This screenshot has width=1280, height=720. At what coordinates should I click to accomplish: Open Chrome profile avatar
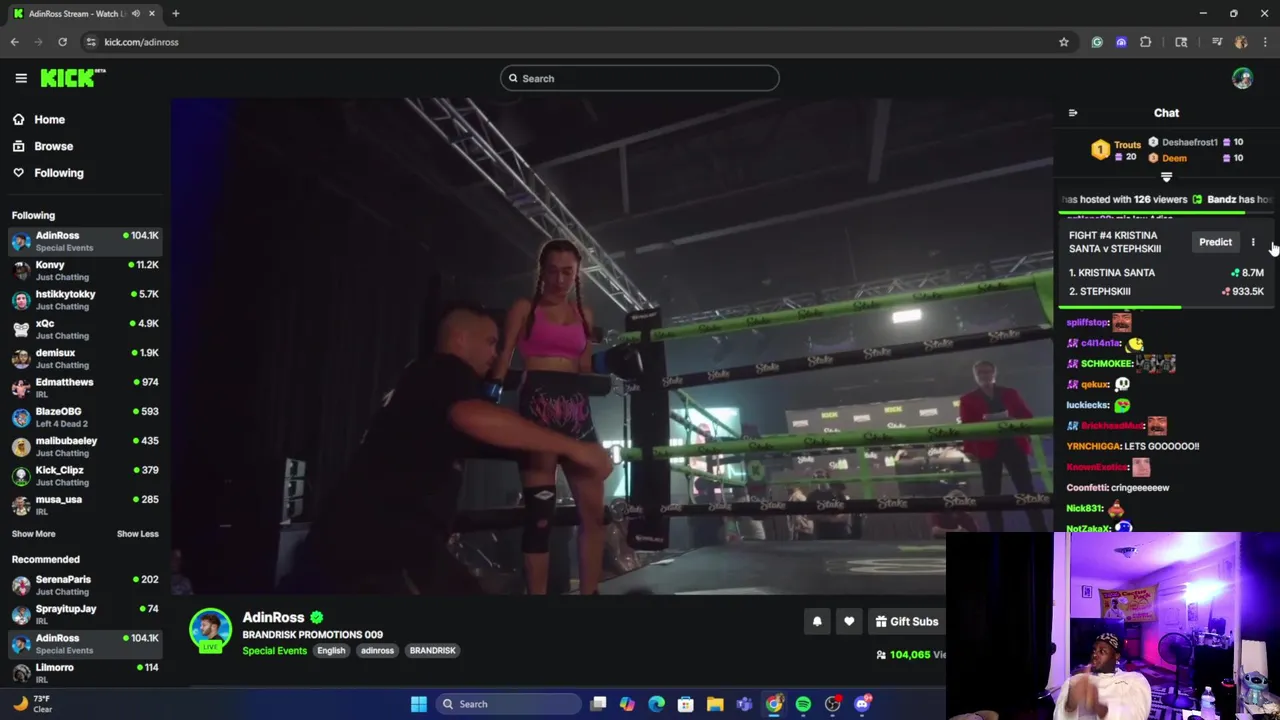point(1241,42)
